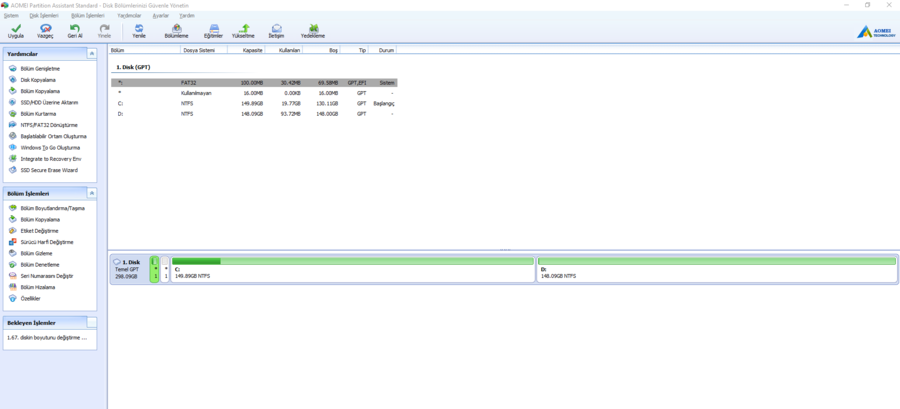Screen dimensions: 900x409
Task: Refresh the disk list with Yenile
Action: tap(139, 31)
